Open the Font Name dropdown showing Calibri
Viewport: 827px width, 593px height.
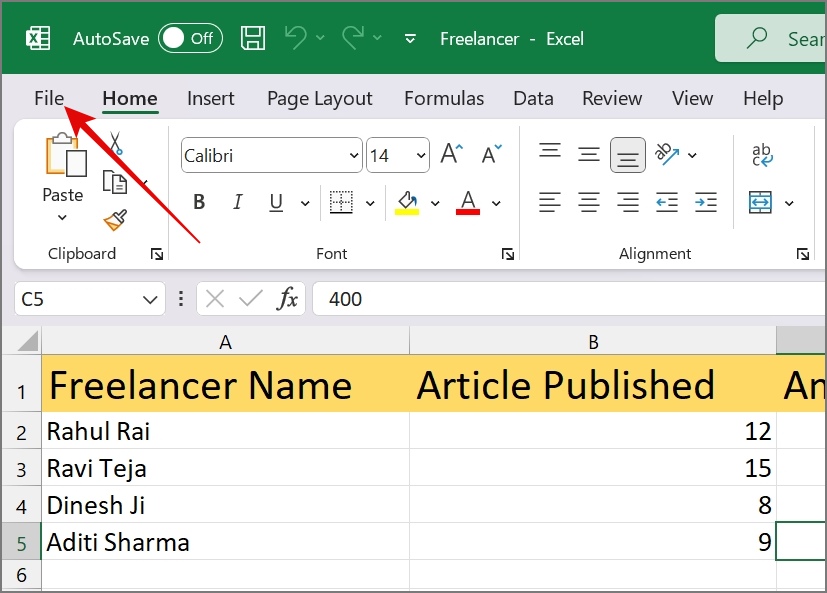(352, 155)
